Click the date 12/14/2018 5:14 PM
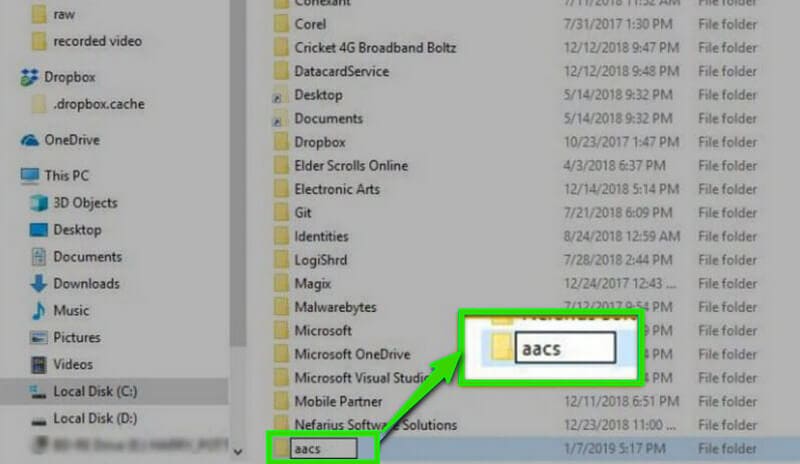This screenshot has height=464, width=800. click(621, 189)
